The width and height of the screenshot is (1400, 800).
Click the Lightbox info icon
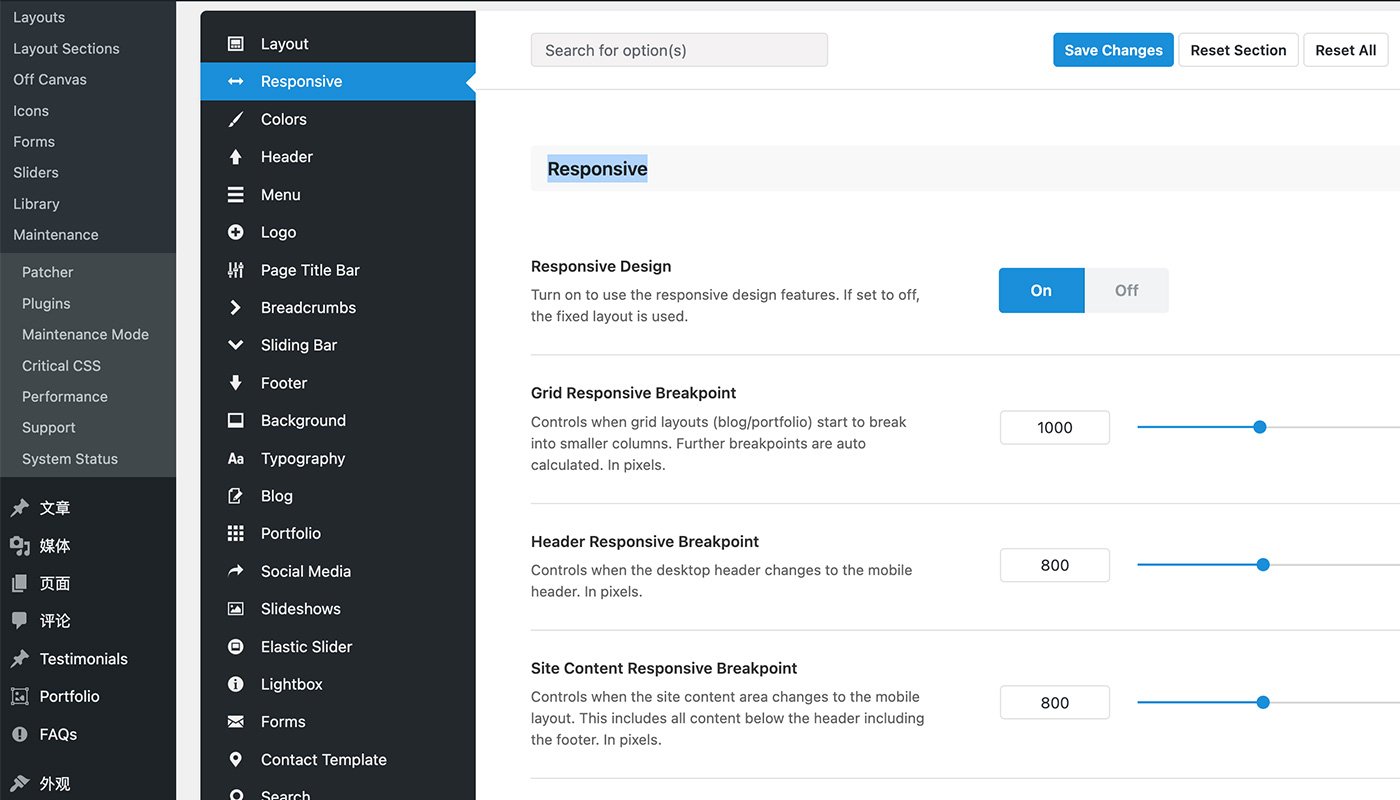236,684
